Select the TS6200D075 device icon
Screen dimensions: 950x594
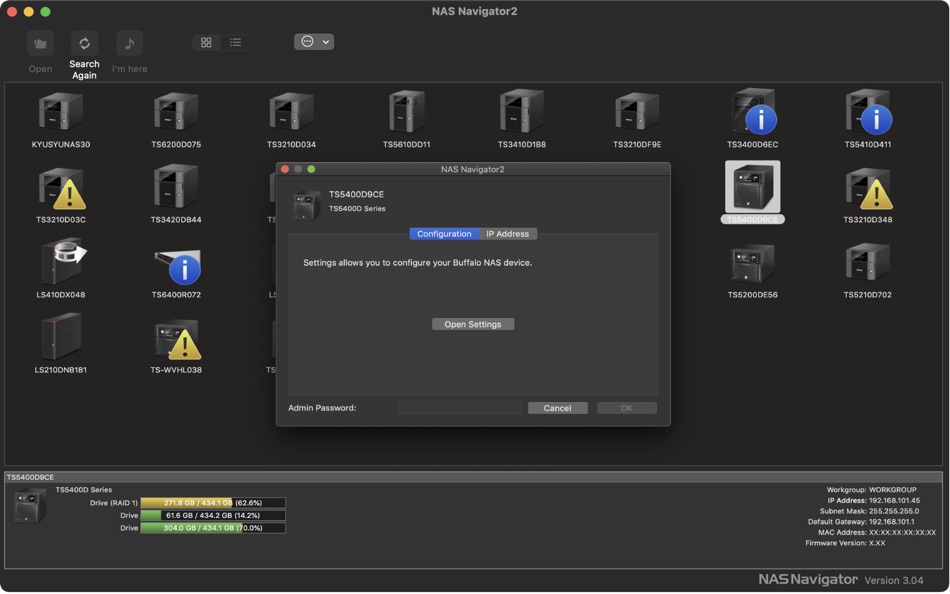tap(176, 112)
